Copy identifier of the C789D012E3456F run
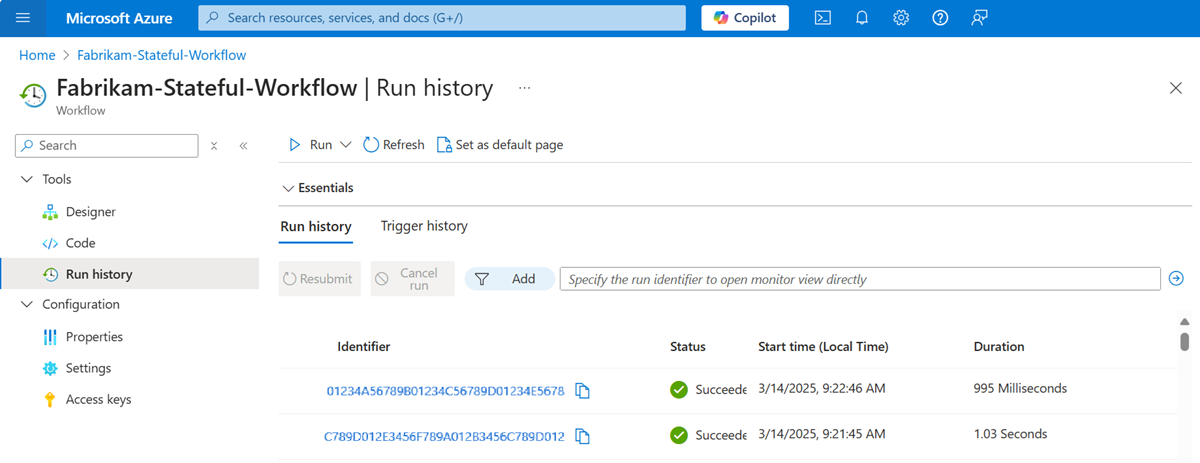This screenshot has height=463, width=1200. pyautogui.click(x=582, y=436)
